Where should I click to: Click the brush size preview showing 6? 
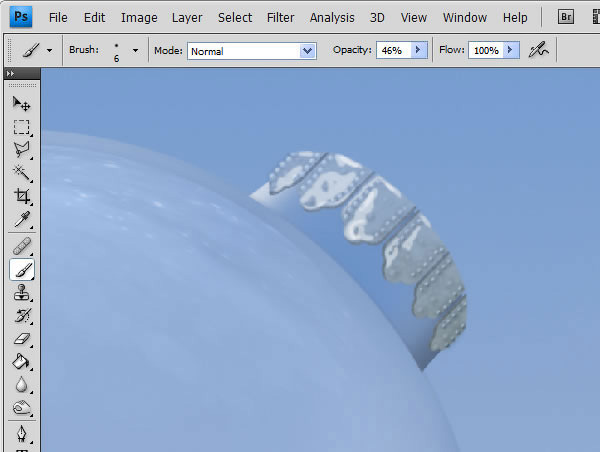116,52
